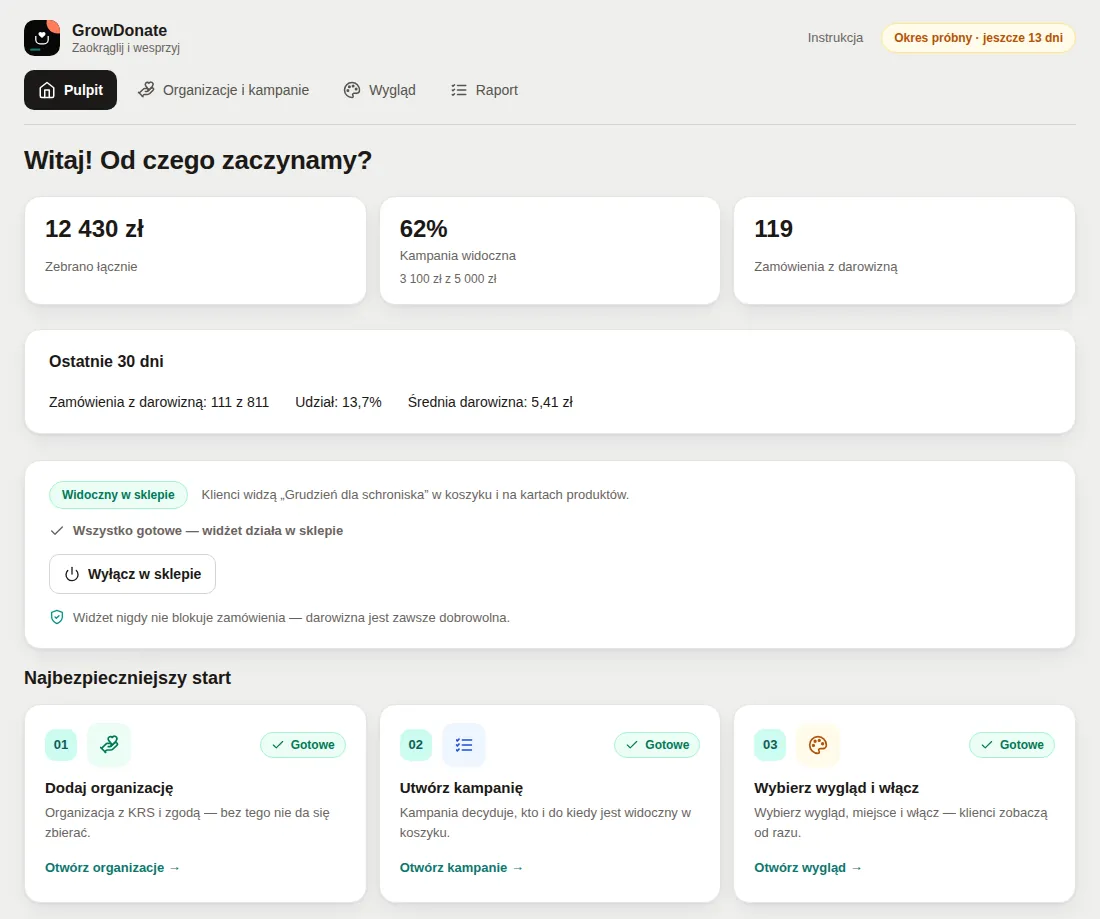The height and width of the screenshot is (919, 1100).
Task: Click the Gotowe badge on Wybierz wygląd i włącz
Action: tap(1012, 745)
